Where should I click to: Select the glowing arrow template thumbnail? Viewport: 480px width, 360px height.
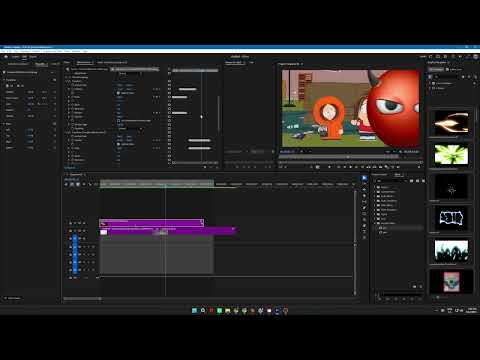[x=451, y=123]
